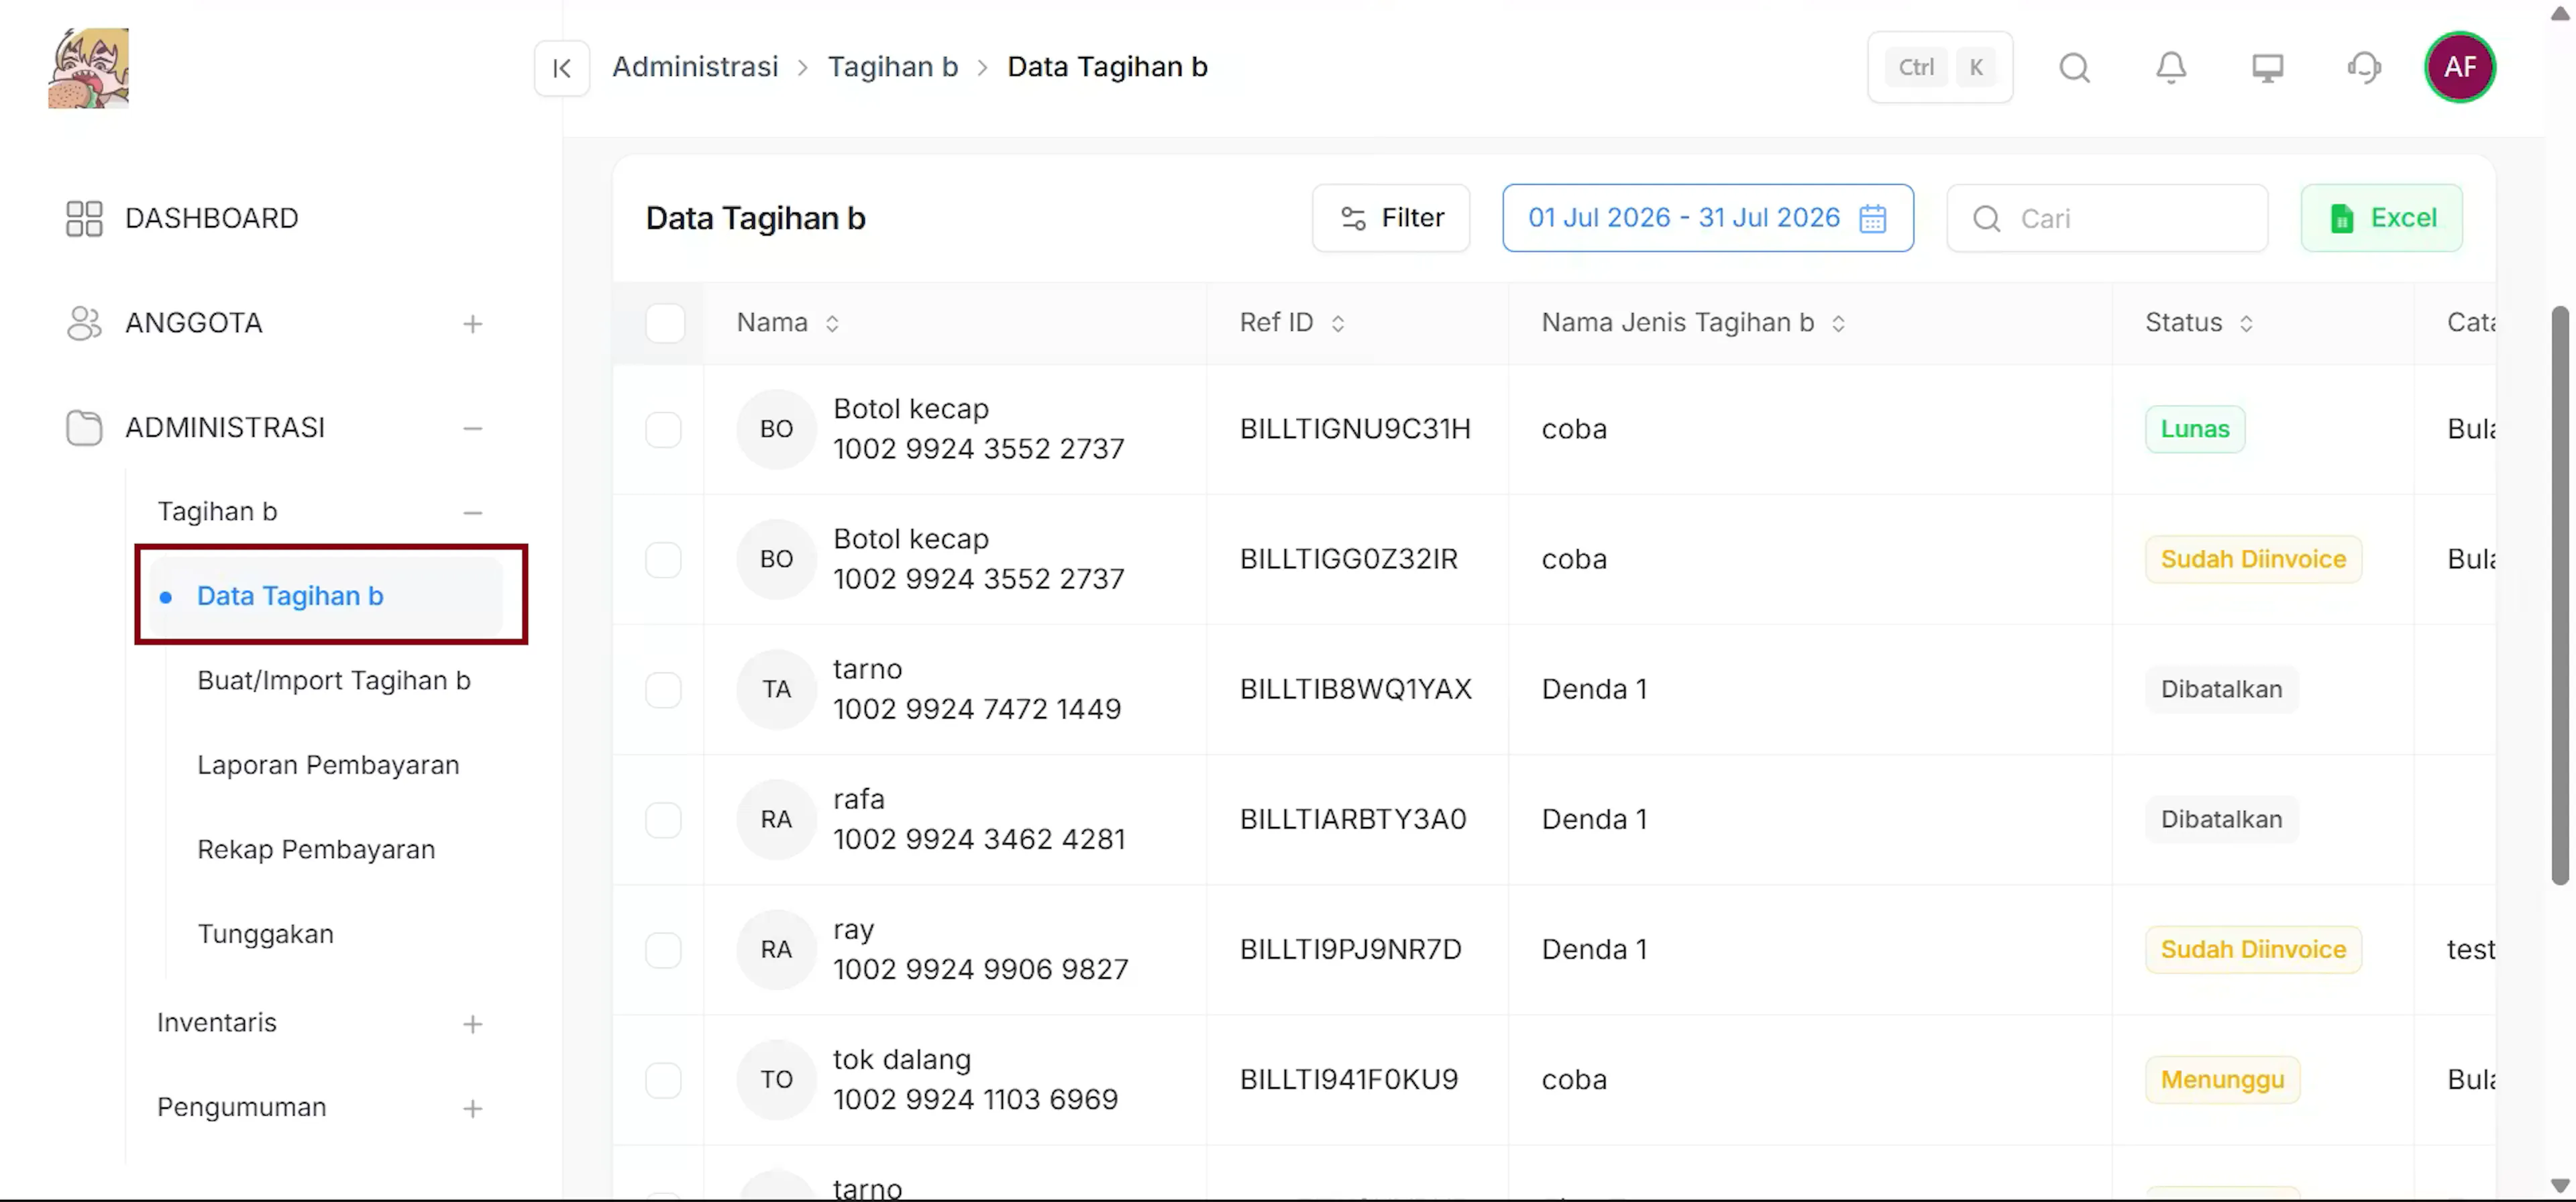The width and height of the screenshot is (2576, 1202).
Task: Open Laporan Pembayaran menu item
Action: (x=328, y=765)
